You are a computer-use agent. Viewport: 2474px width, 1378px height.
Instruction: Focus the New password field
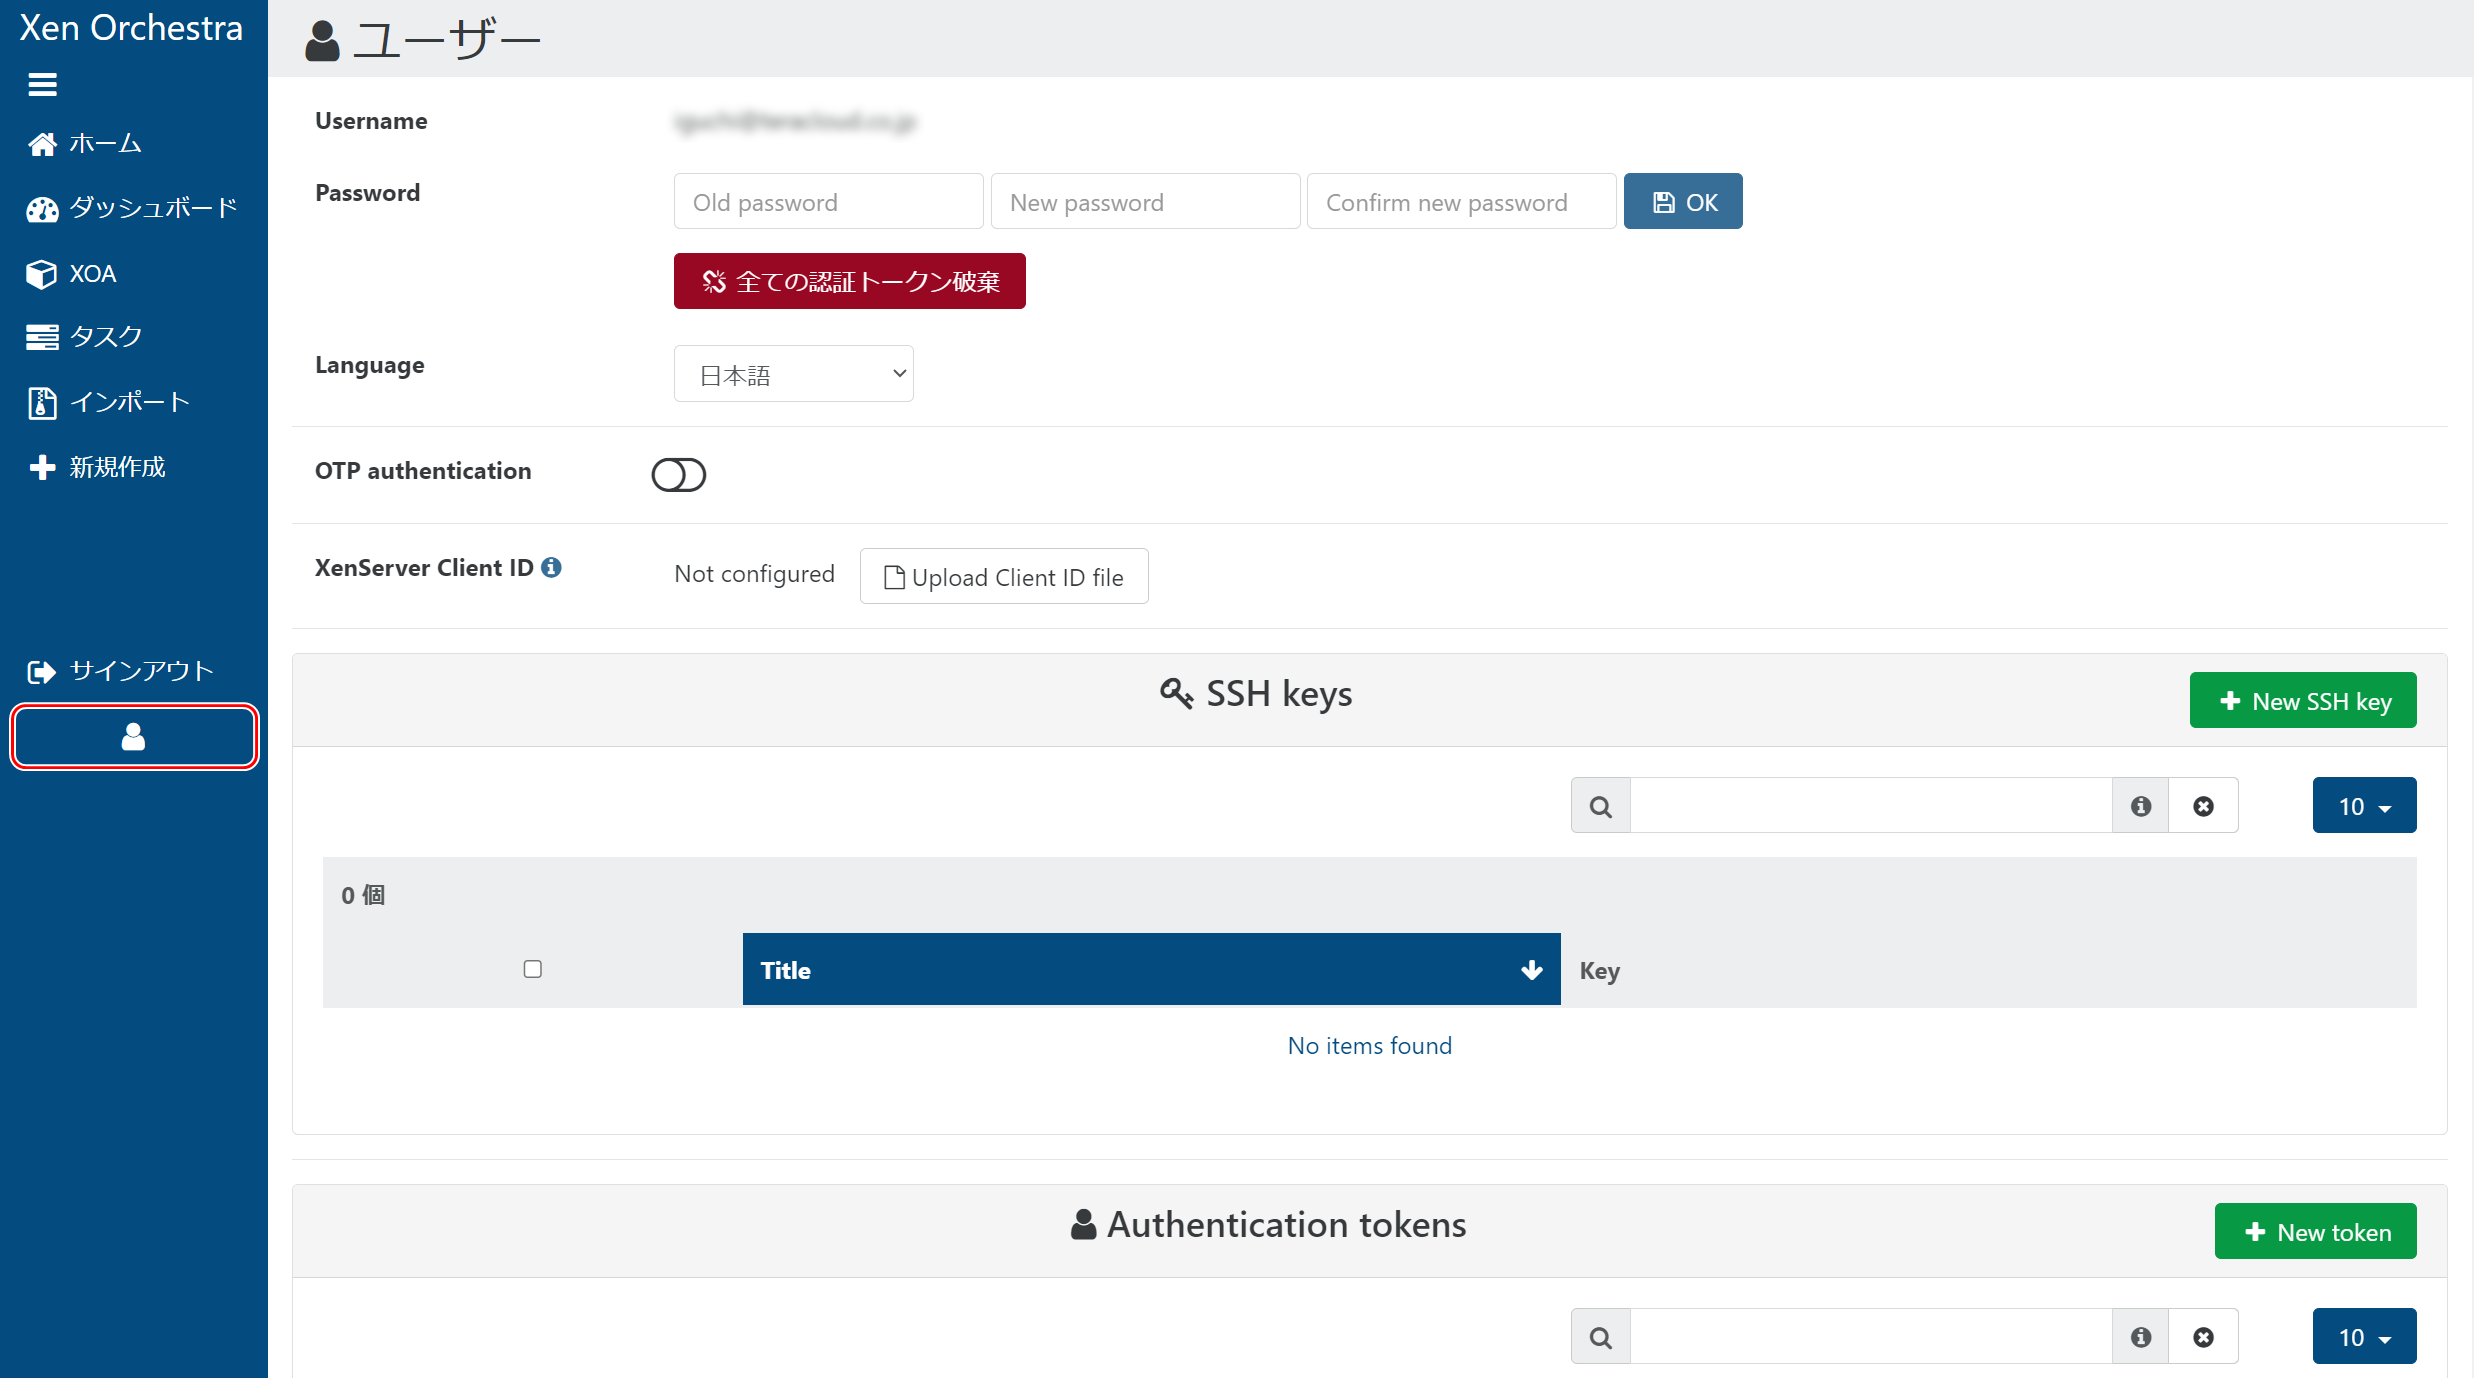1145,202
